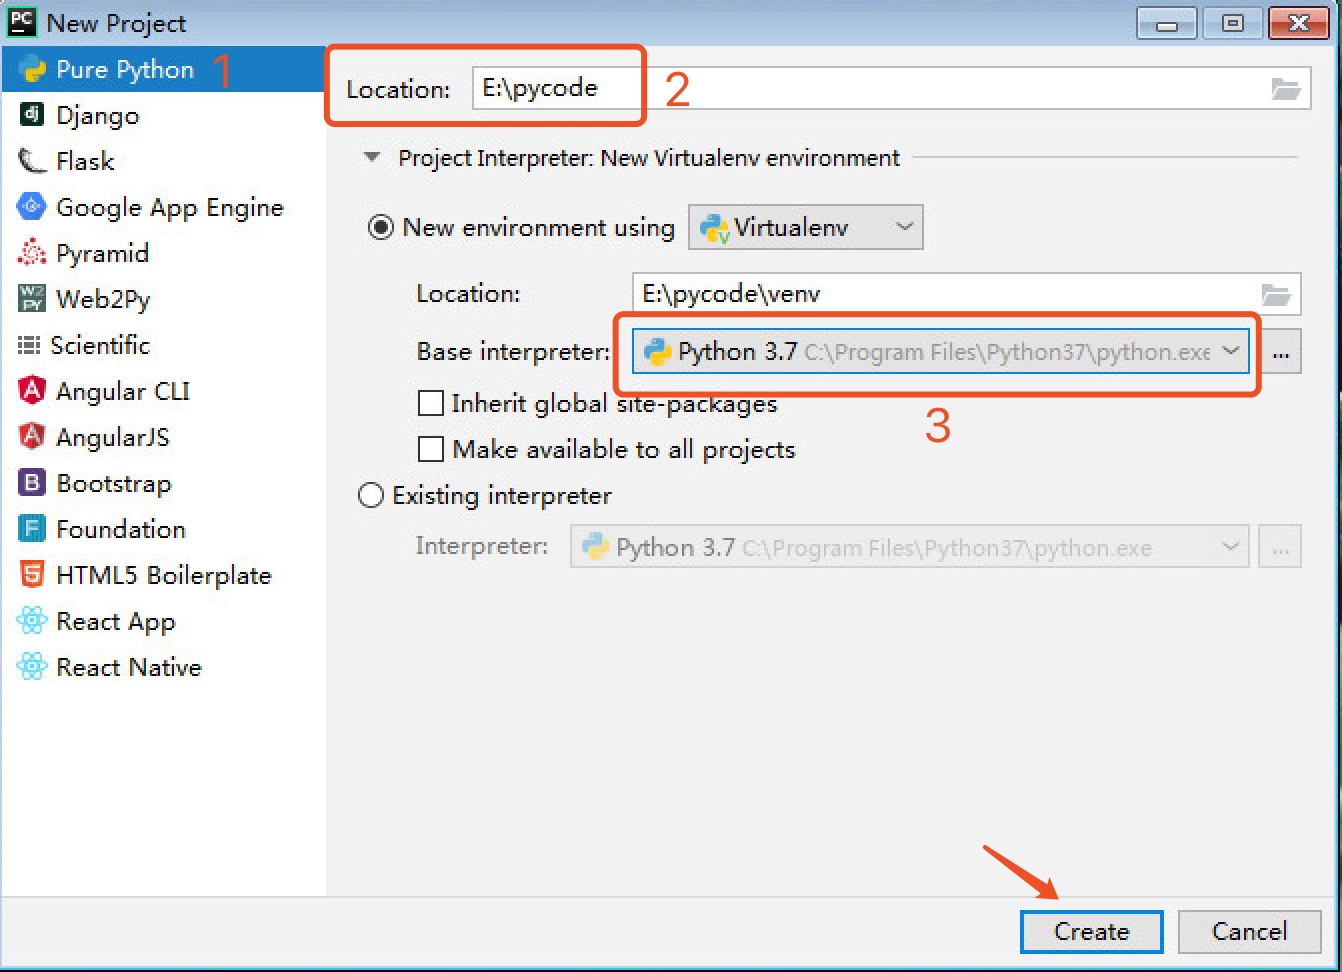Screen dimensions: 1342x972
Task: Select Pure Python project type
Action: click(163, 69)
